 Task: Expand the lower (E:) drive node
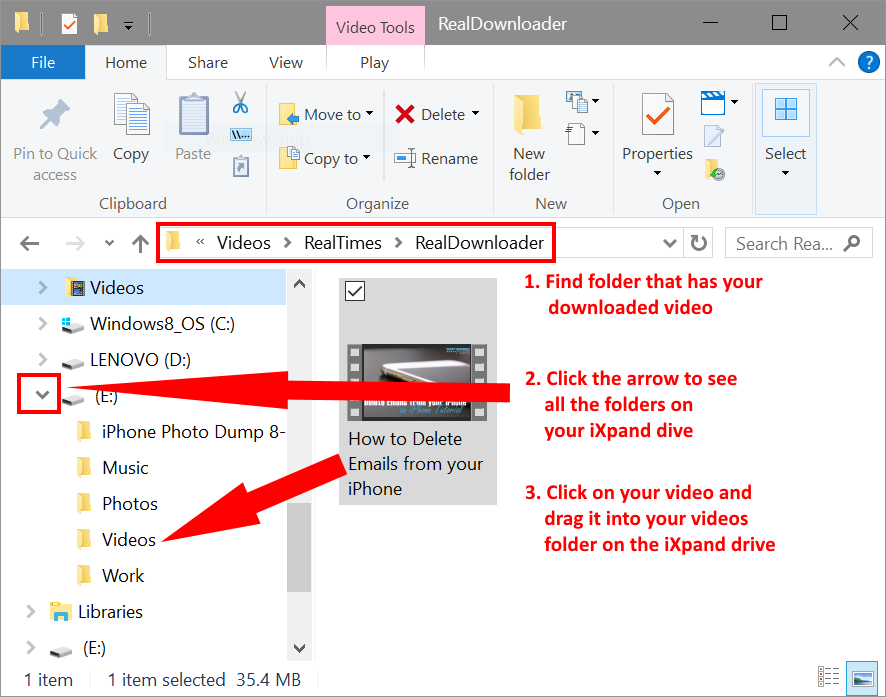click(x=31, y=648)
